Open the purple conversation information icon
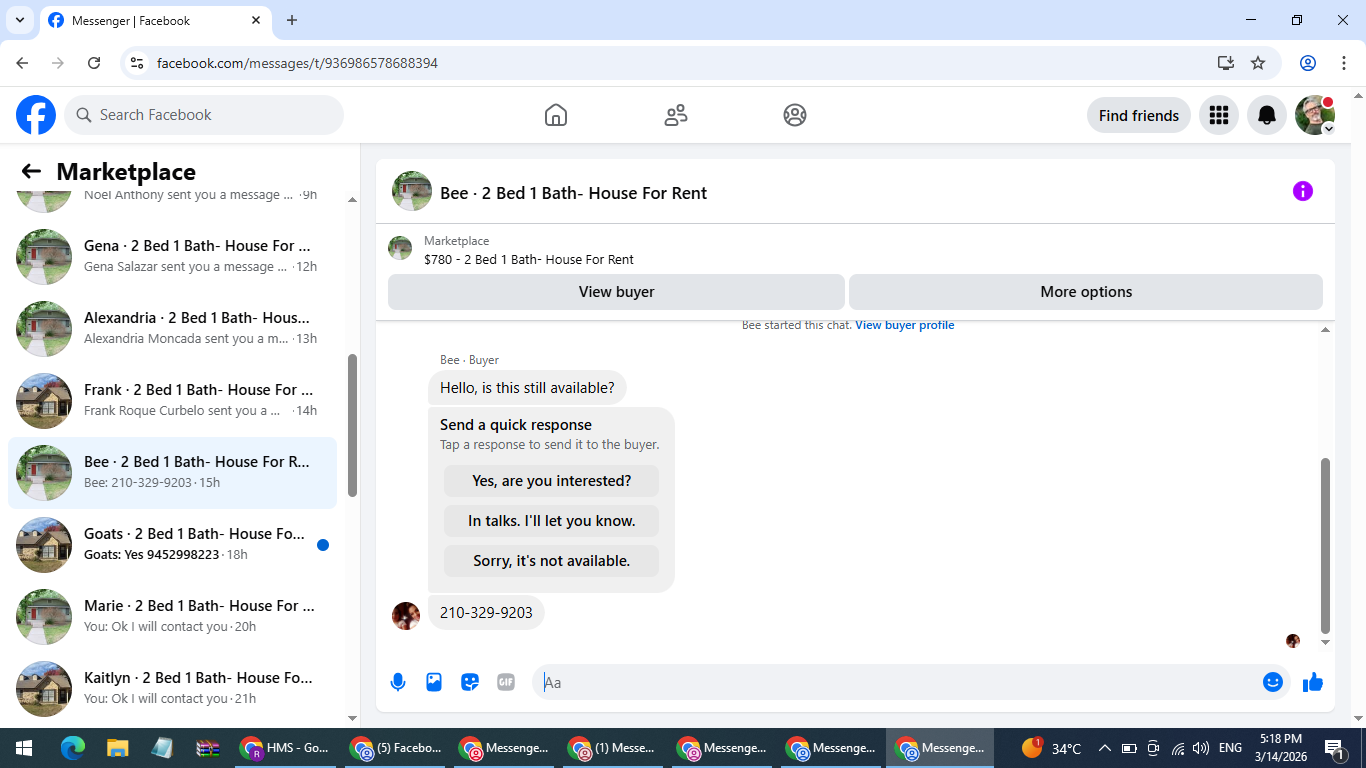The image size is (1366, 768). (x=1302, y=191)
